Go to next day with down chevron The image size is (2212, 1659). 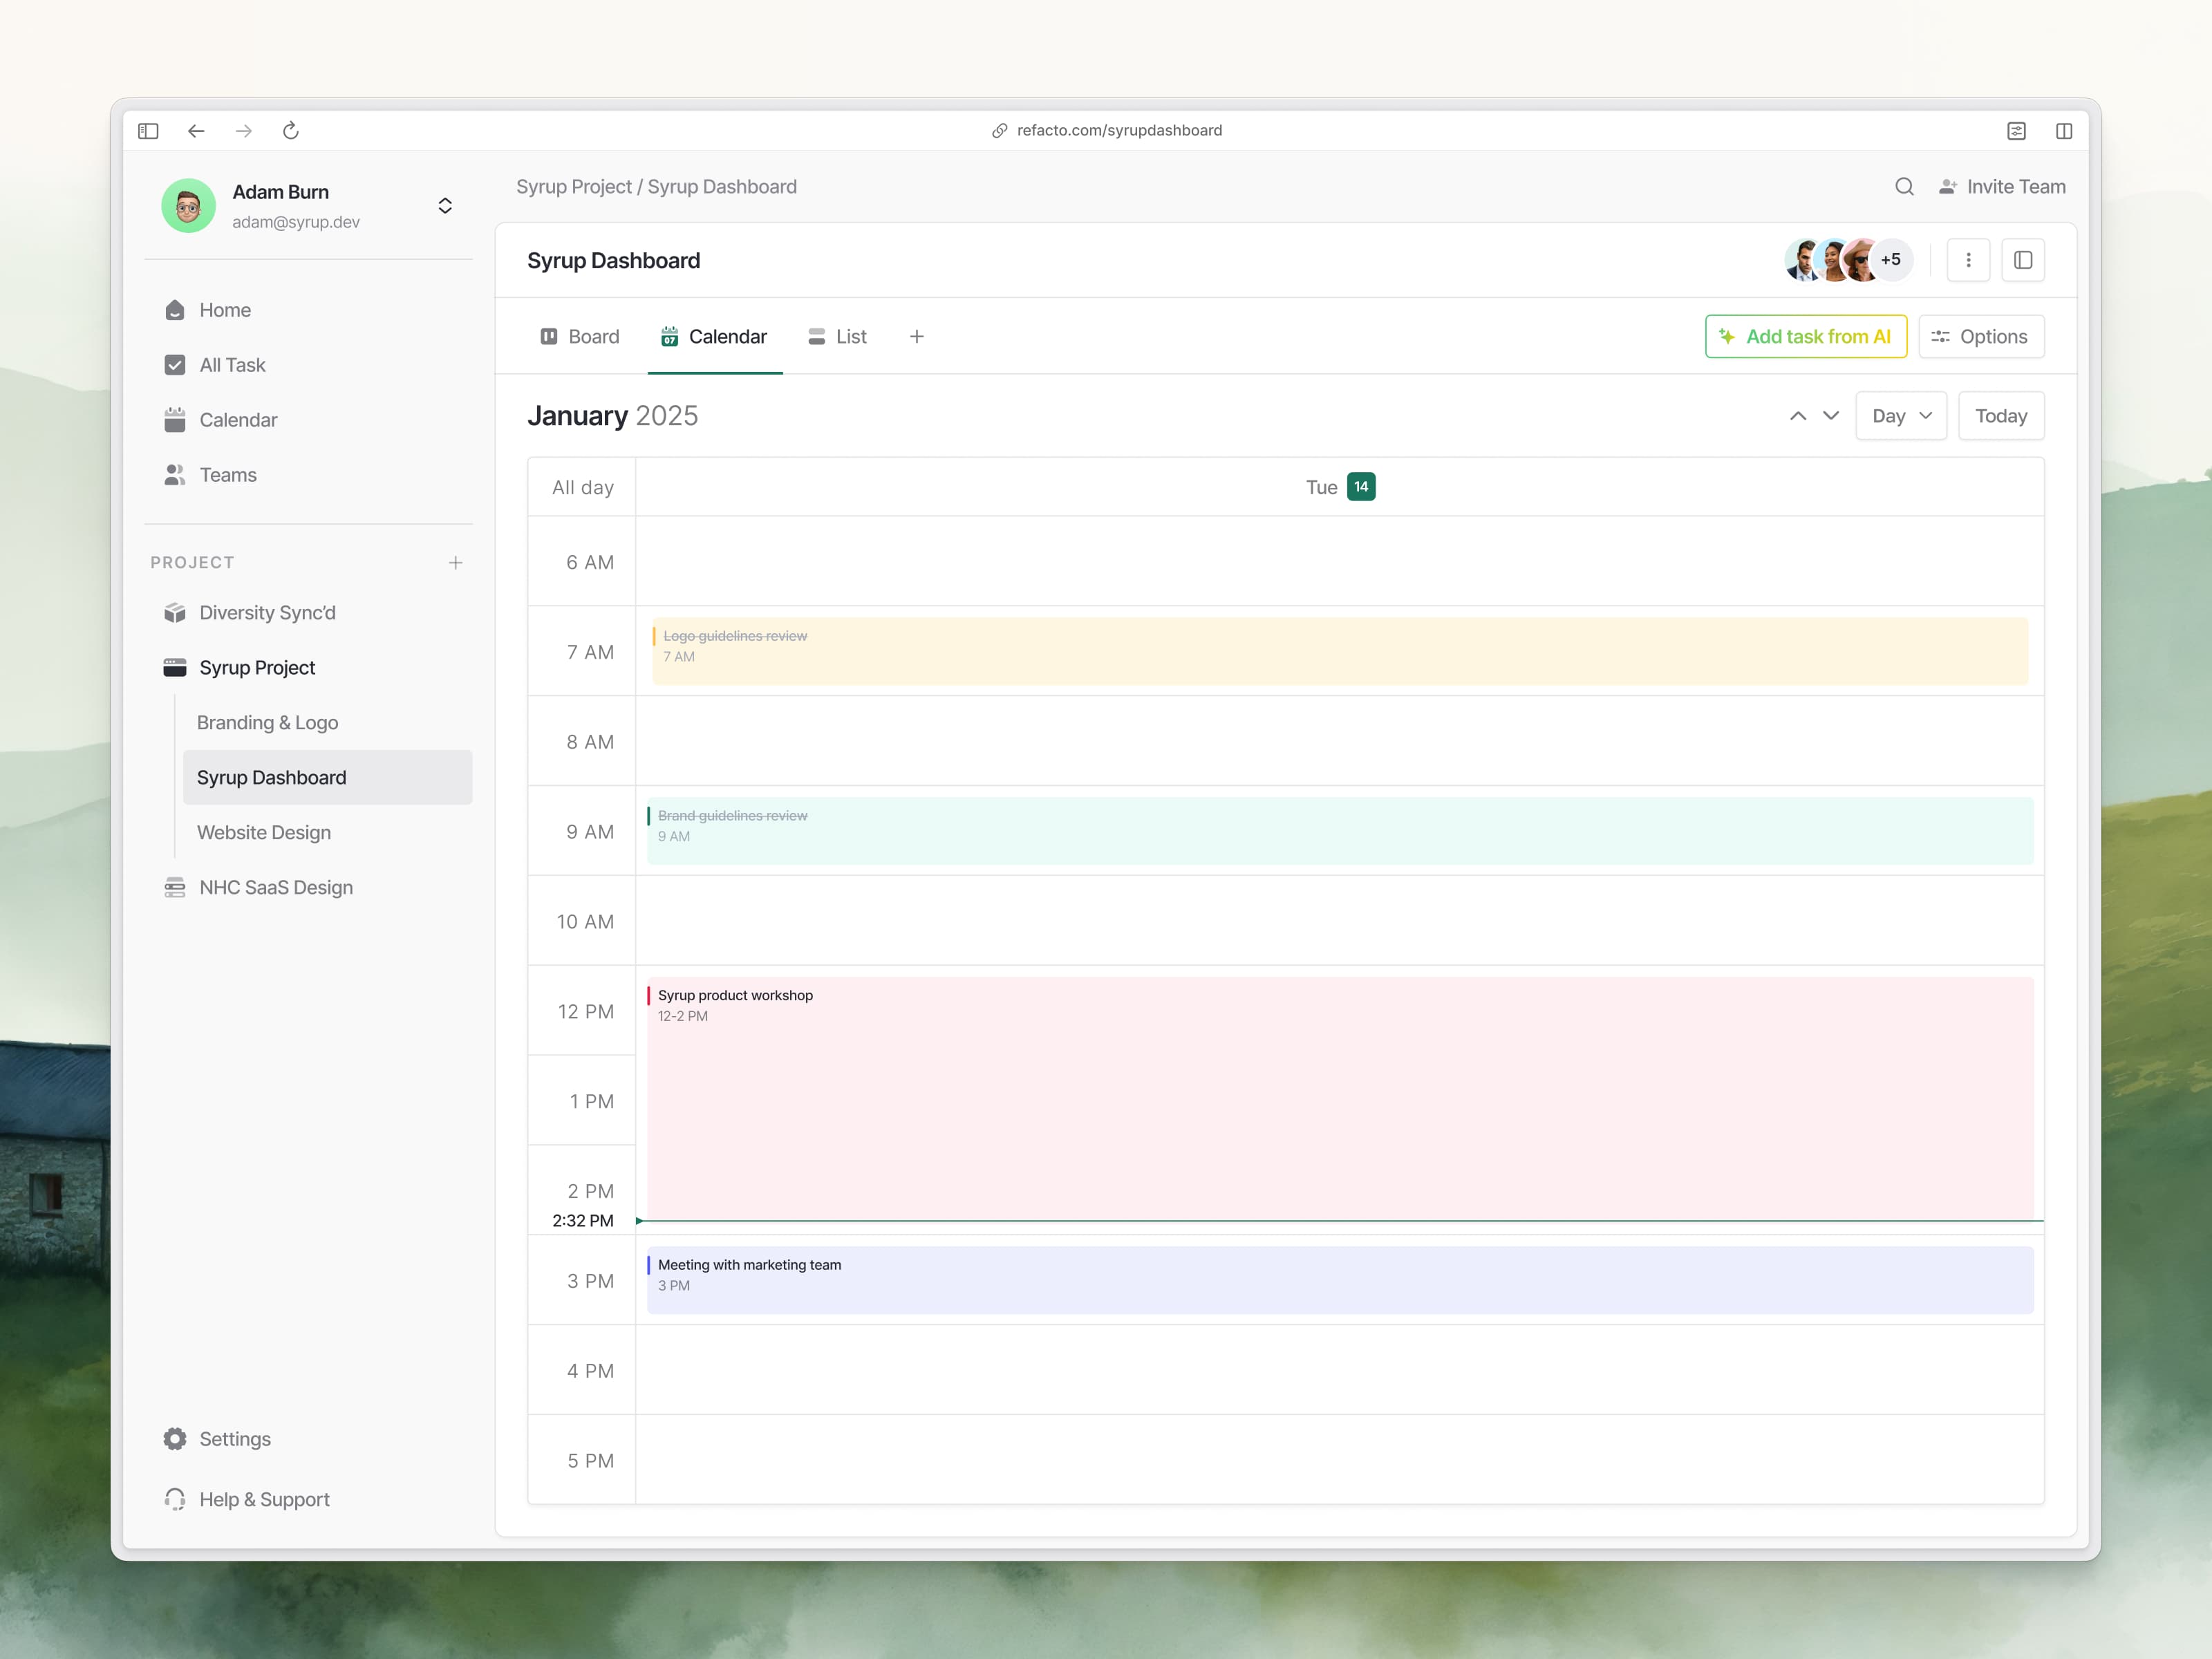(1831, 416)
